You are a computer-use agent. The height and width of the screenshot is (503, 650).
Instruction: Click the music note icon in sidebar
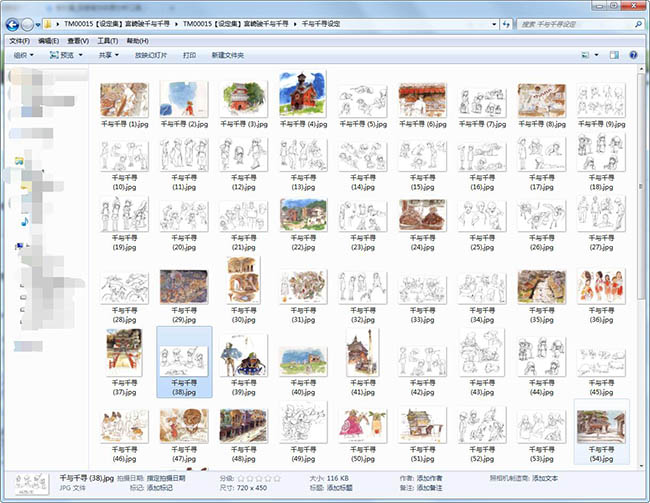coord(25,222)
